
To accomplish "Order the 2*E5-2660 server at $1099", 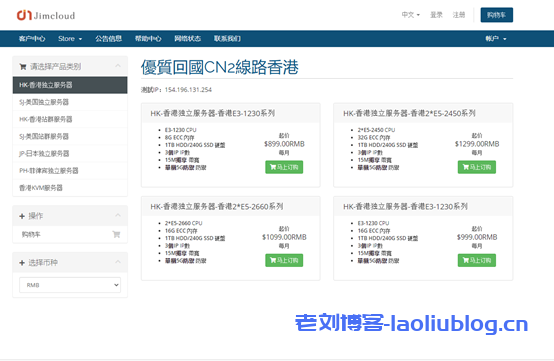I will [x=284, y=260].
